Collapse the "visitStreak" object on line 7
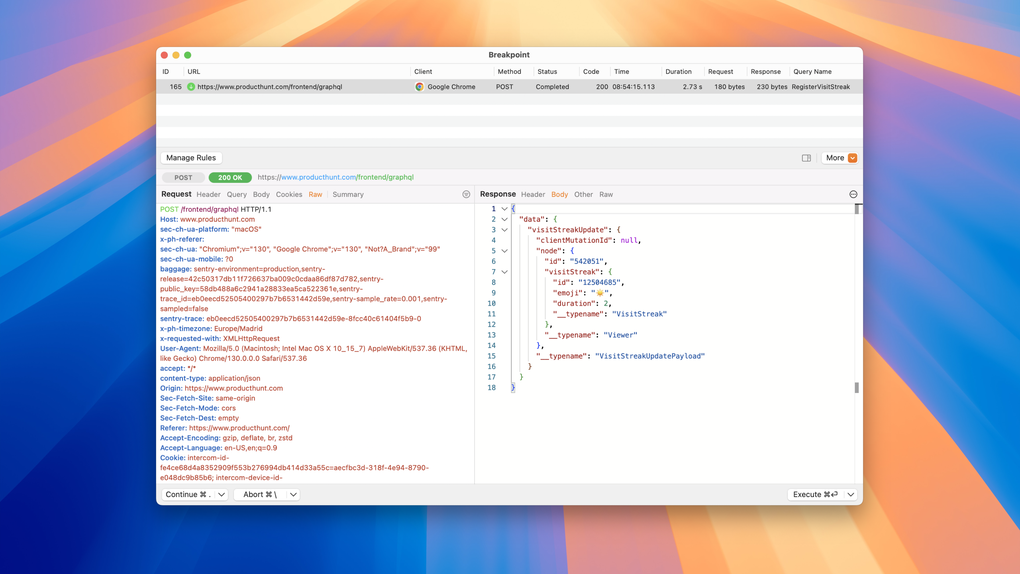1020x574 pixels. click(x=504, y=272)
